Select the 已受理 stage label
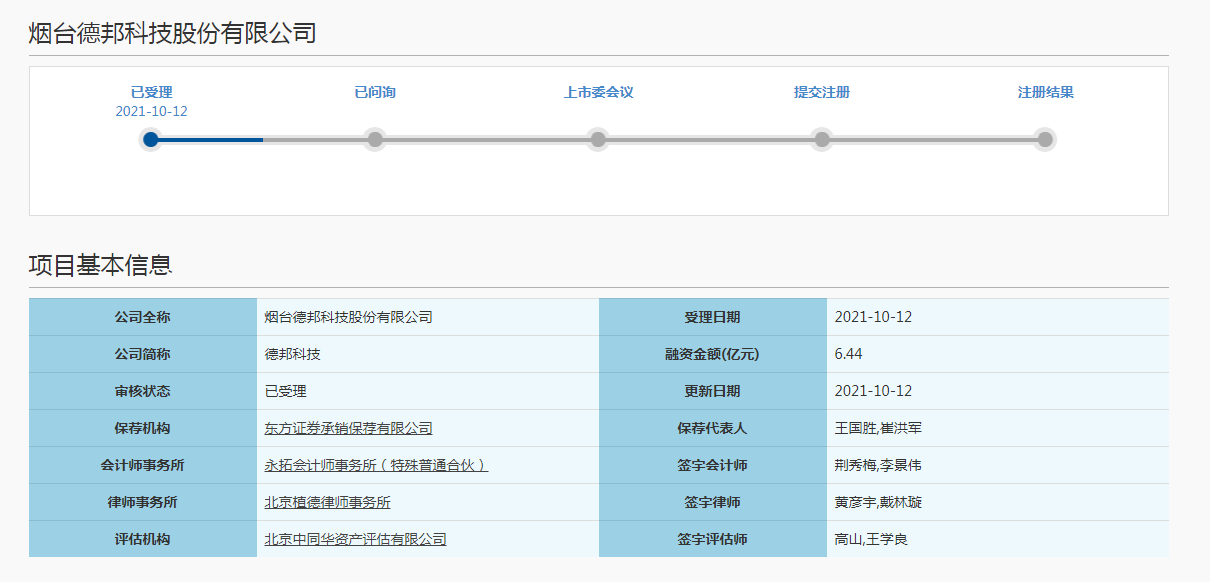1210x582 pixels. point(151,93)
